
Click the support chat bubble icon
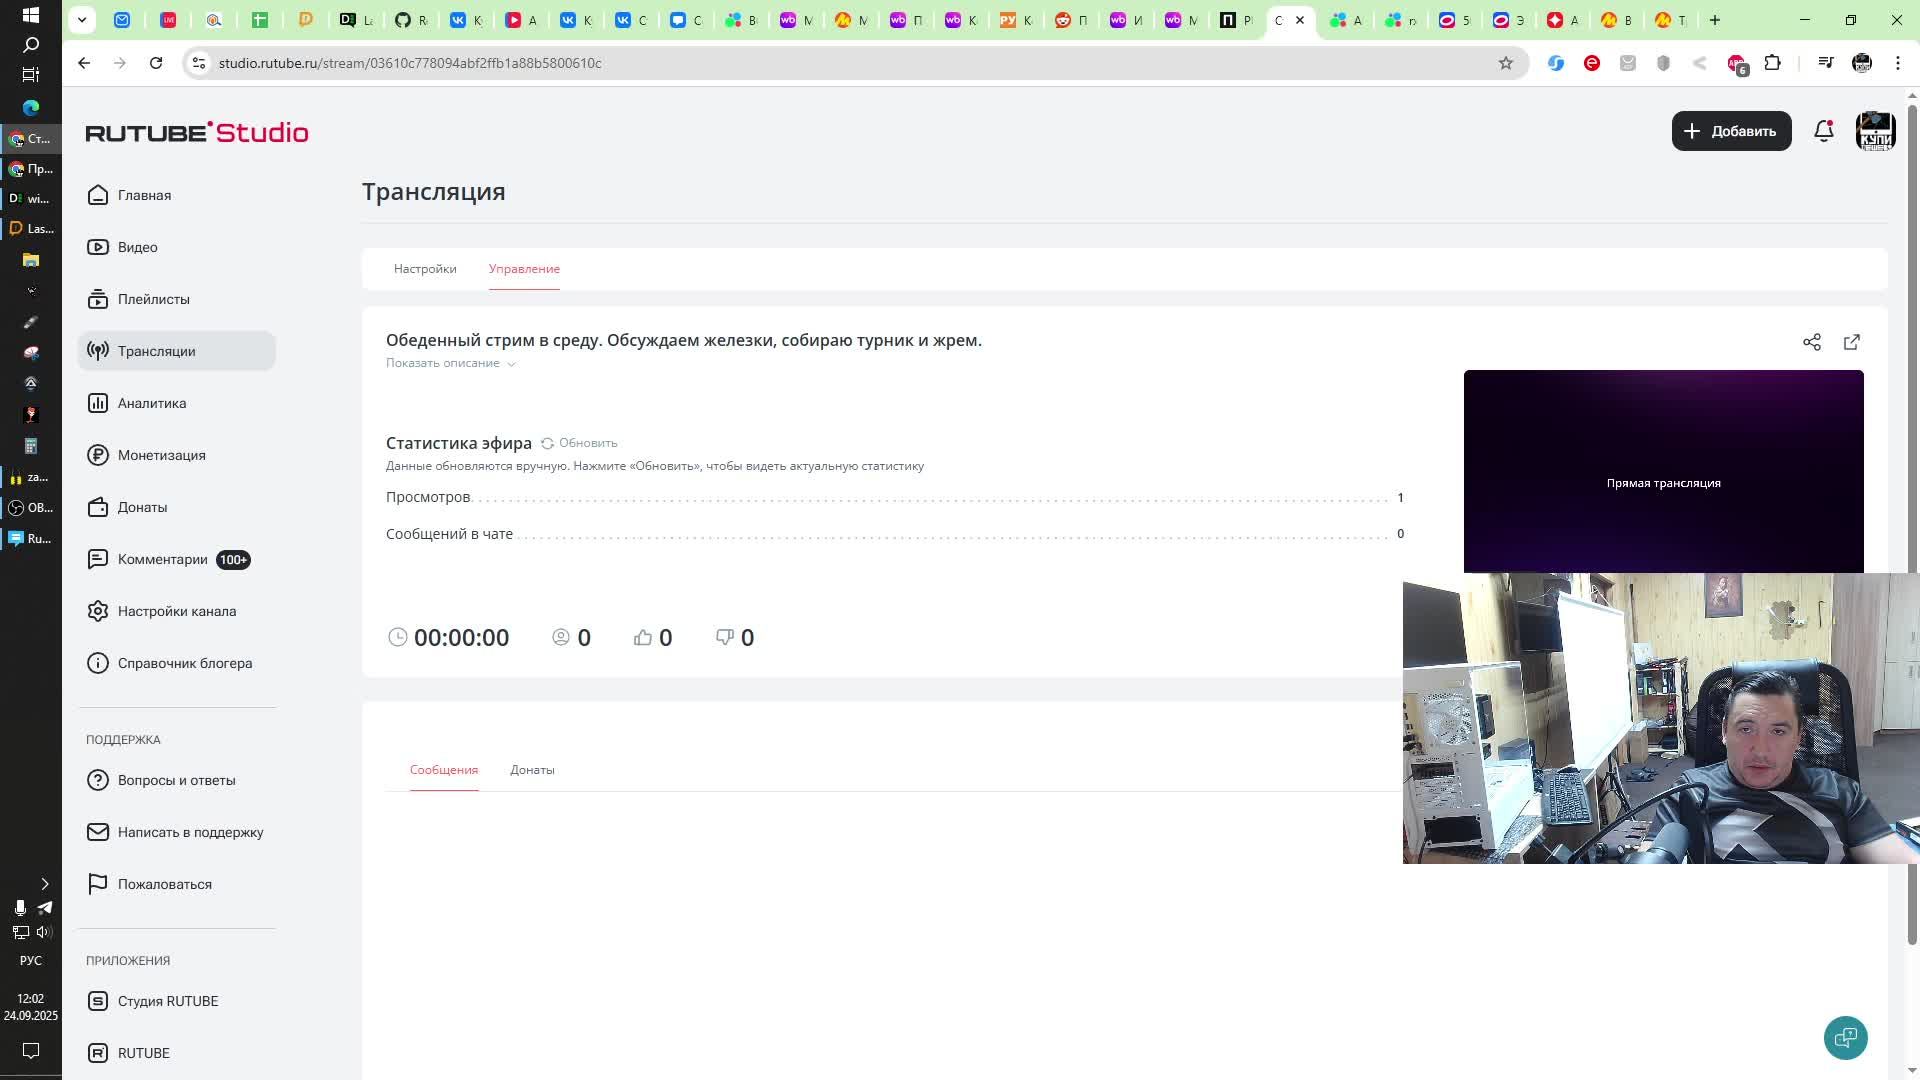point(1845,1037)
